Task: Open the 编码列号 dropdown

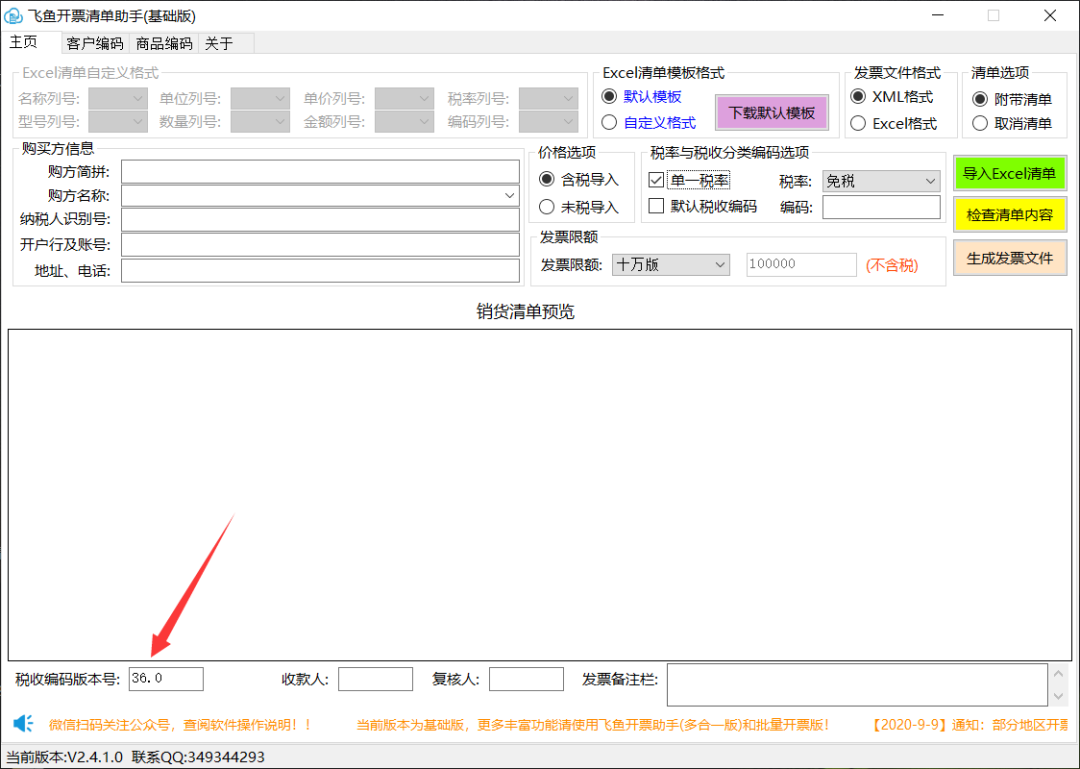Action: coord(548,122)
